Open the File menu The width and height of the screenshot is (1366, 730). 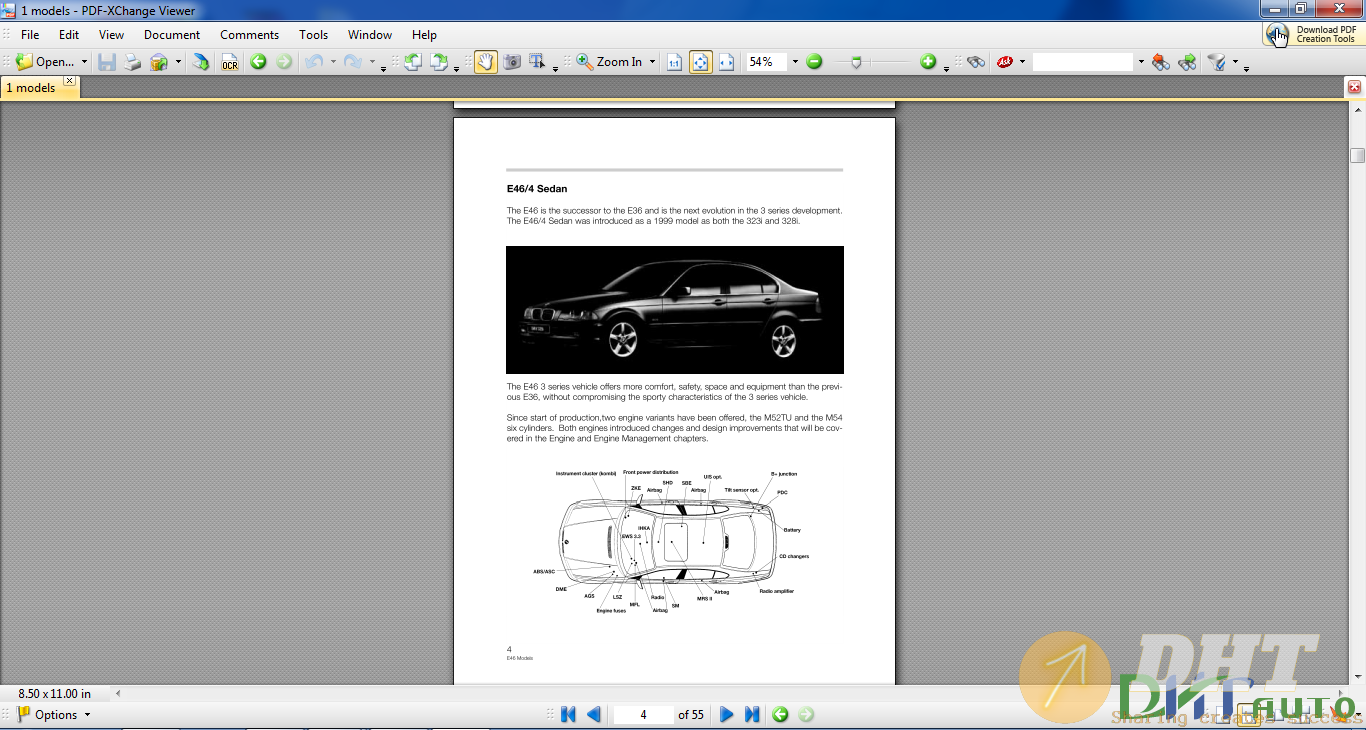pos(30,34)
